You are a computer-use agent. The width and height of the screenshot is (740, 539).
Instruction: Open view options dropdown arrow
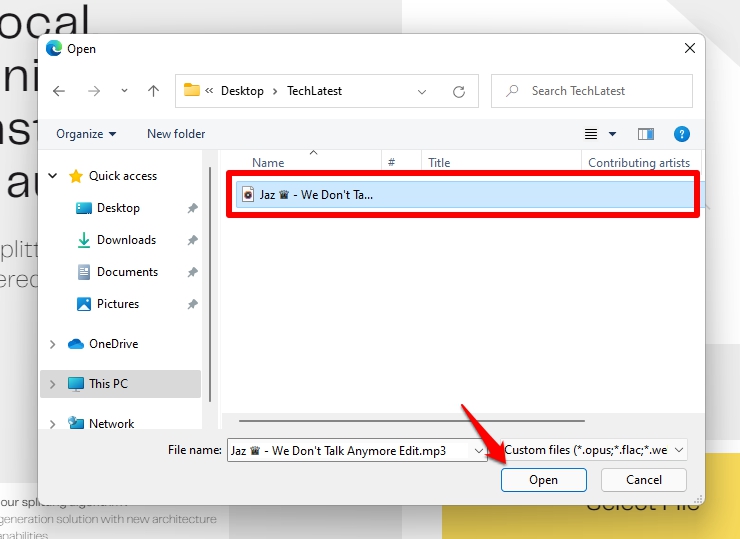click(x=613, y=134)
